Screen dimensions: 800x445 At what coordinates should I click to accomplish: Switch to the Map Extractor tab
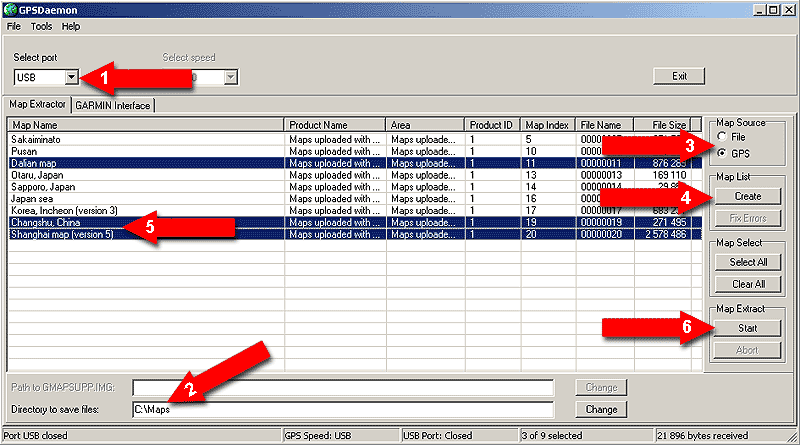[37, 104]
